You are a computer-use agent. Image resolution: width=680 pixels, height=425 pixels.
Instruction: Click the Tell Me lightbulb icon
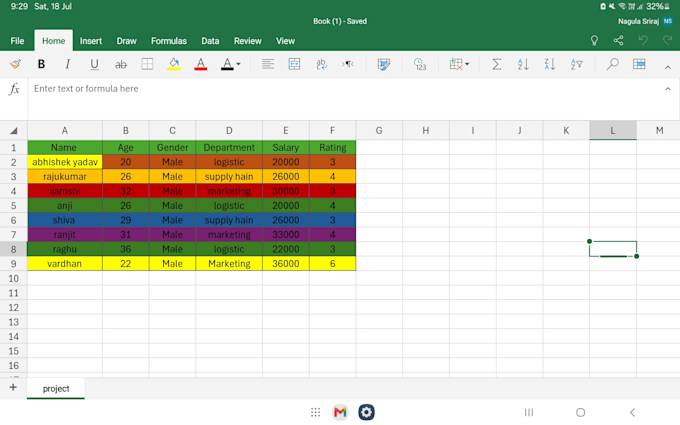click(594, 41)
